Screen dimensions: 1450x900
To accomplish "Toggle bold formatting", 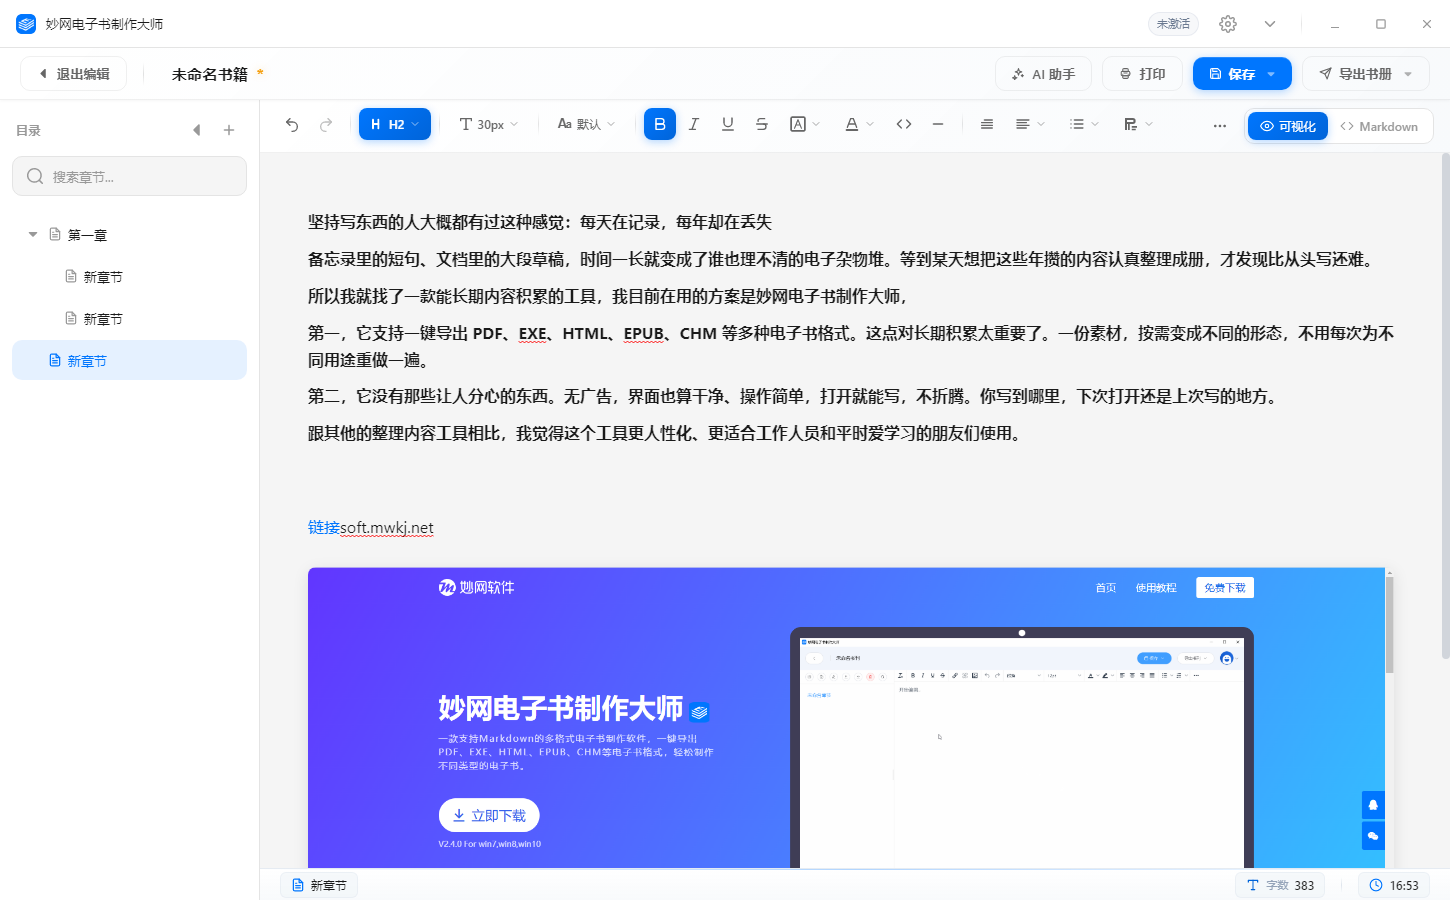I will click(x=660, y=124).
